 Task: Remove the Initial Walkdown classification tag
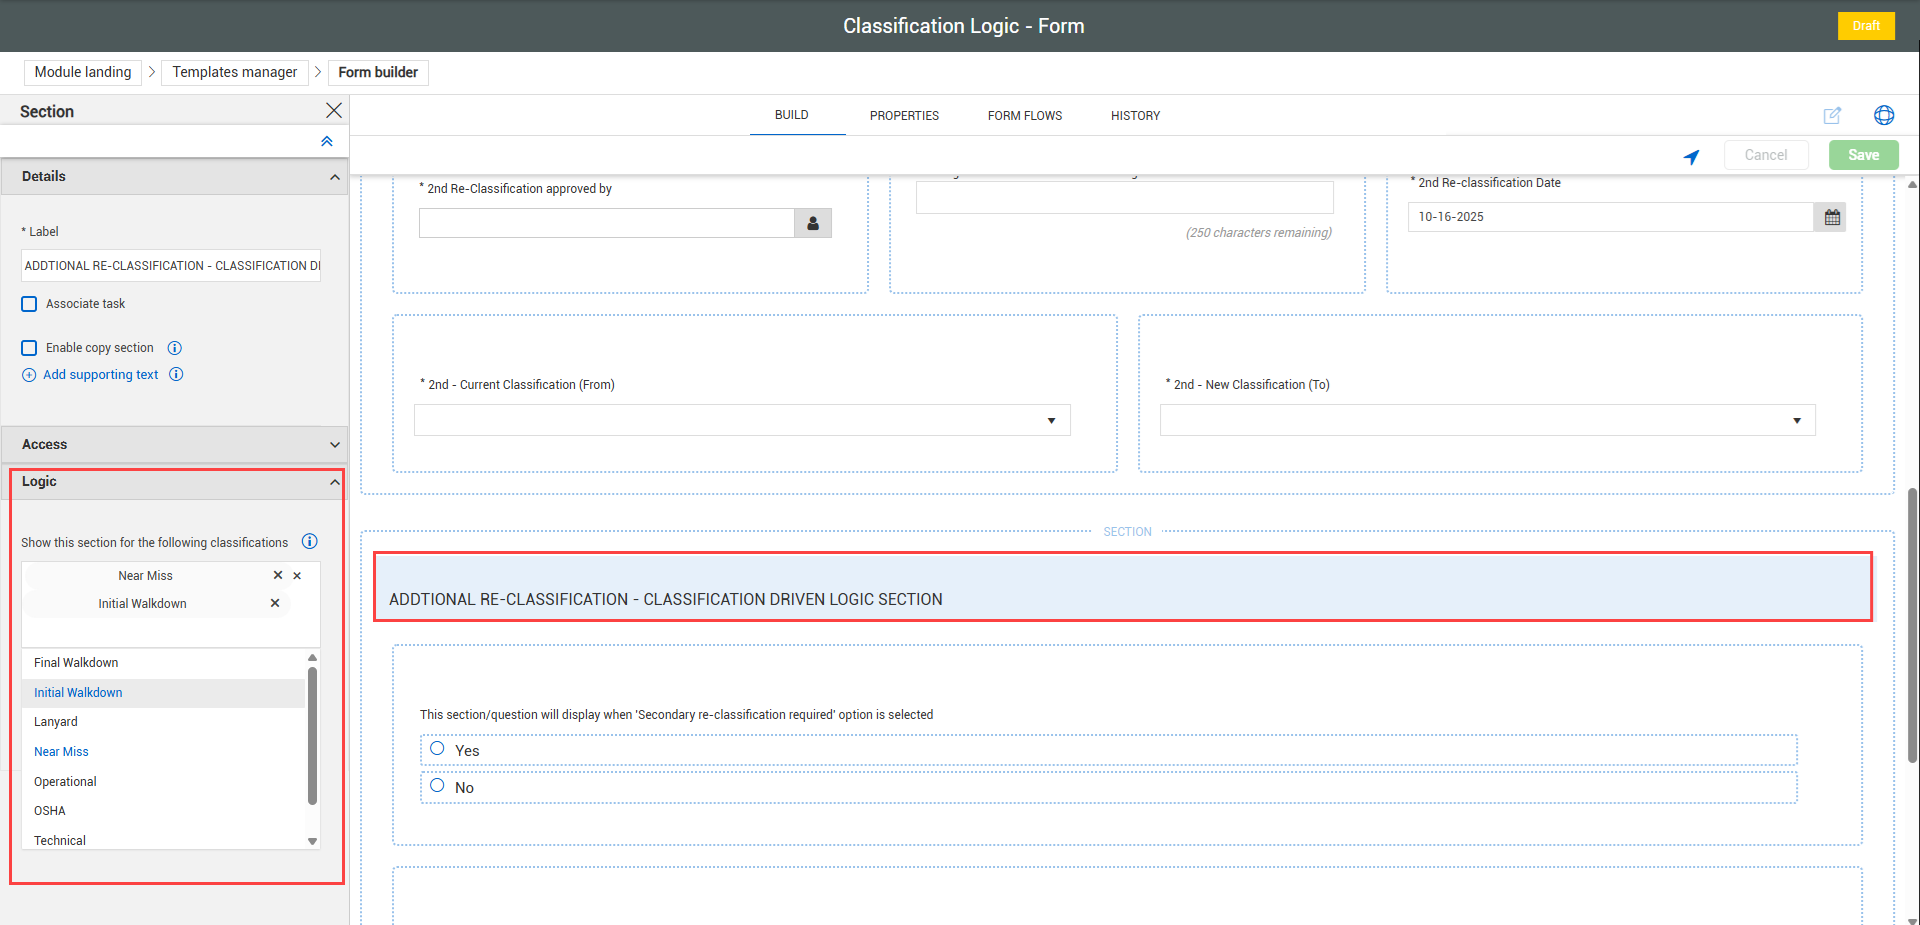click(x=275, y=603)
